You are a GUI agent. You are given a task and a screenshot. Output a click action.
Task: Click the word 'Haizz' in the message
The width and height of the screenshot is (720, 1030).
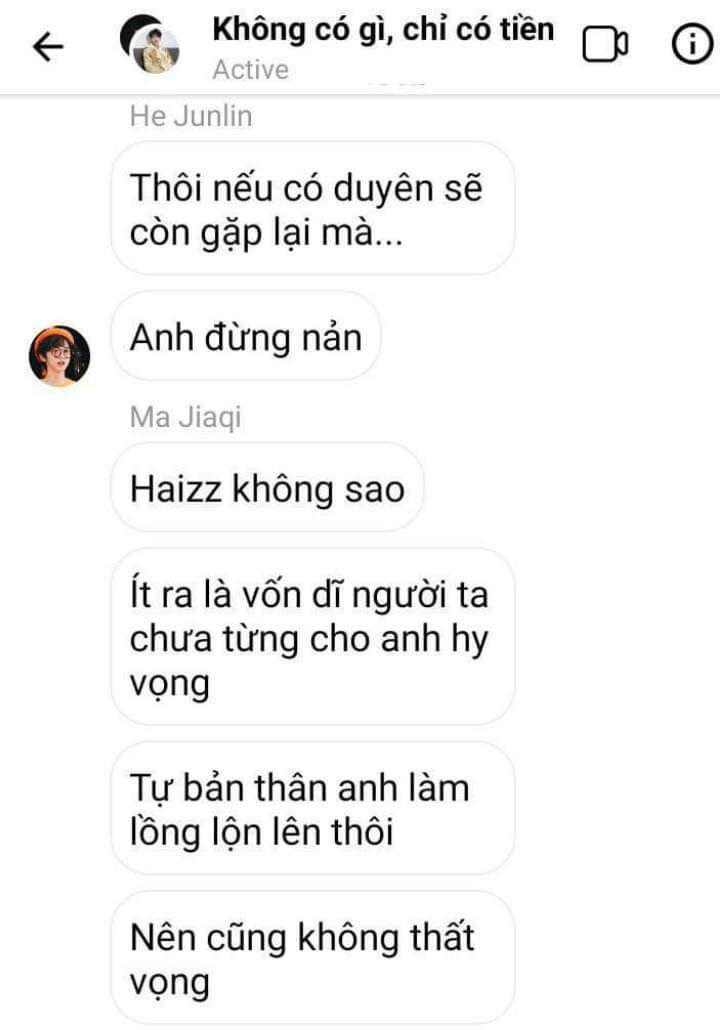175,489
